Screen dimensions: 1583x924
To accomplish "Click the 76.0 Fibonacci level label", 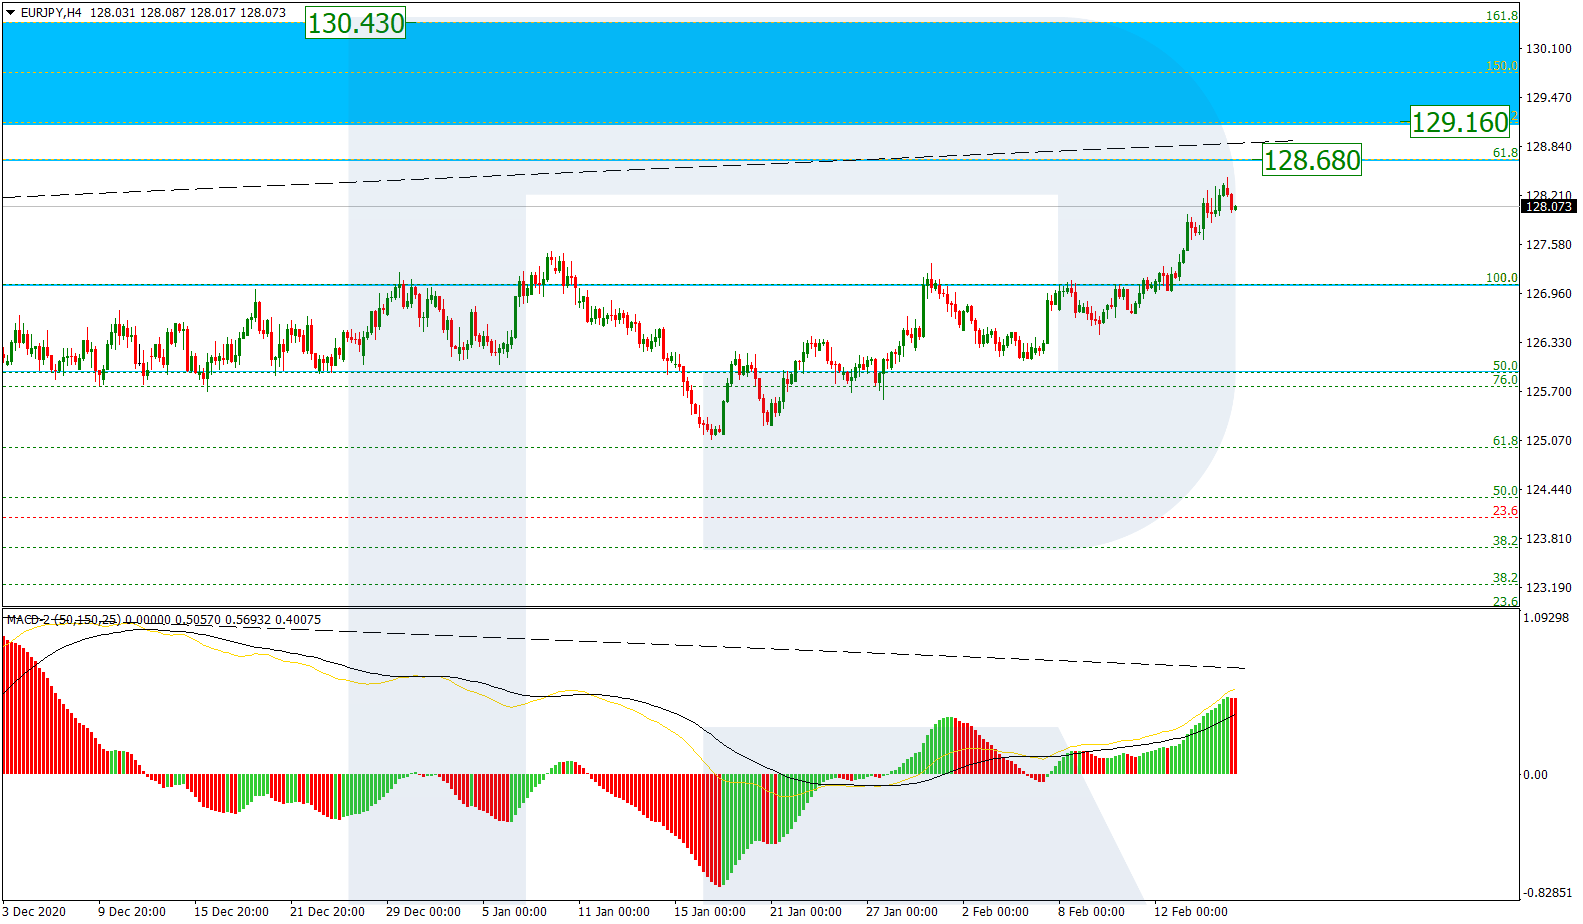I will (x=1505, y=380).
